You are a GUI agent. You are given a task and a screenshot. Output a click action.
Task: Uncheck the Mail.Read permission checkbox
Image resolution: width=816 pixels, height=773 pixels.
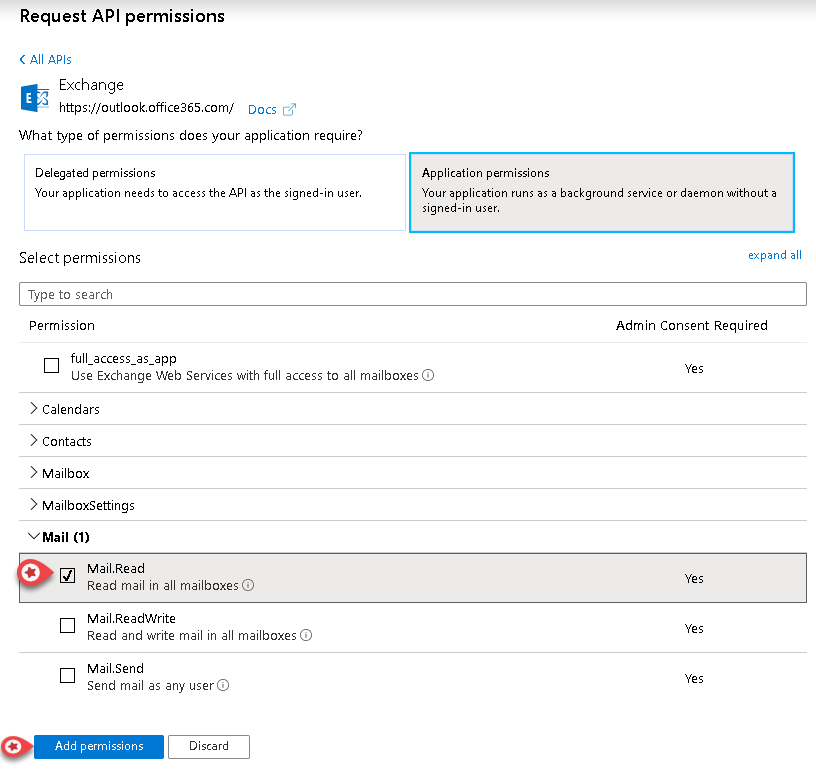(68, 576)
